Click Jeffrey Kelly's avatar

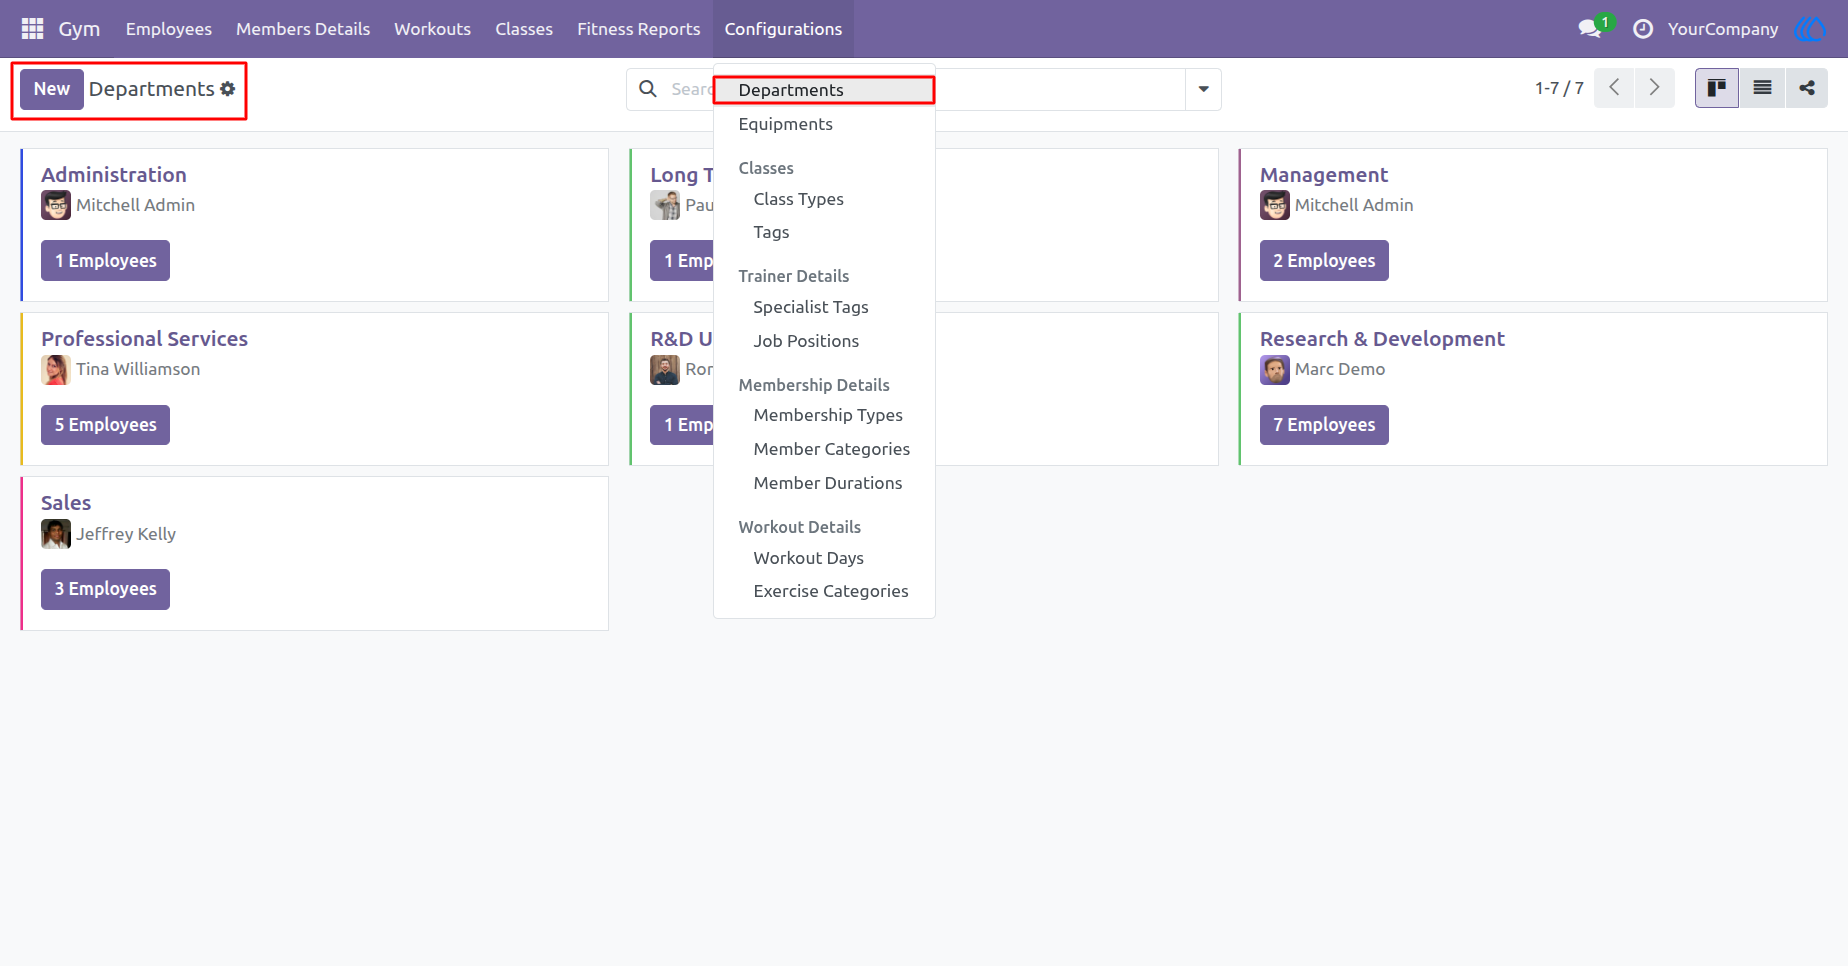(x=56, y=534)
